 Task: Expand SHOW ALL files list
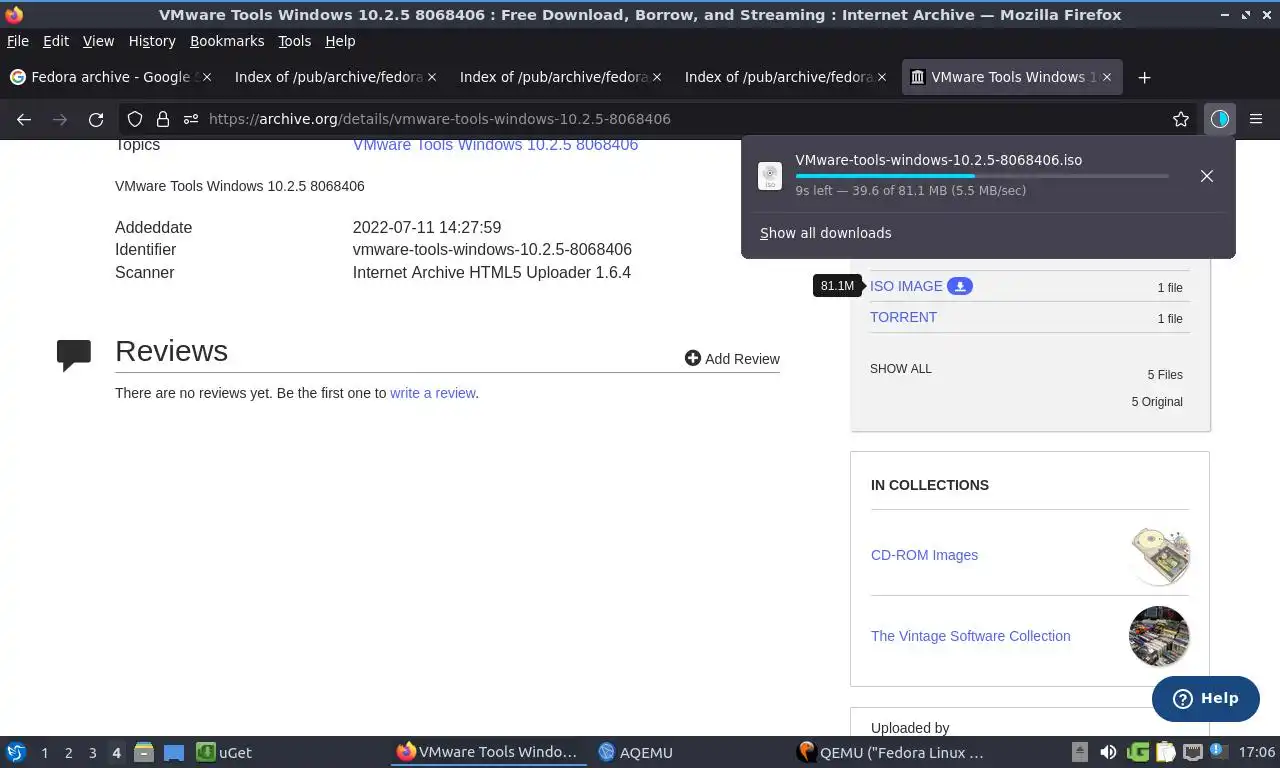pos(900,369)
